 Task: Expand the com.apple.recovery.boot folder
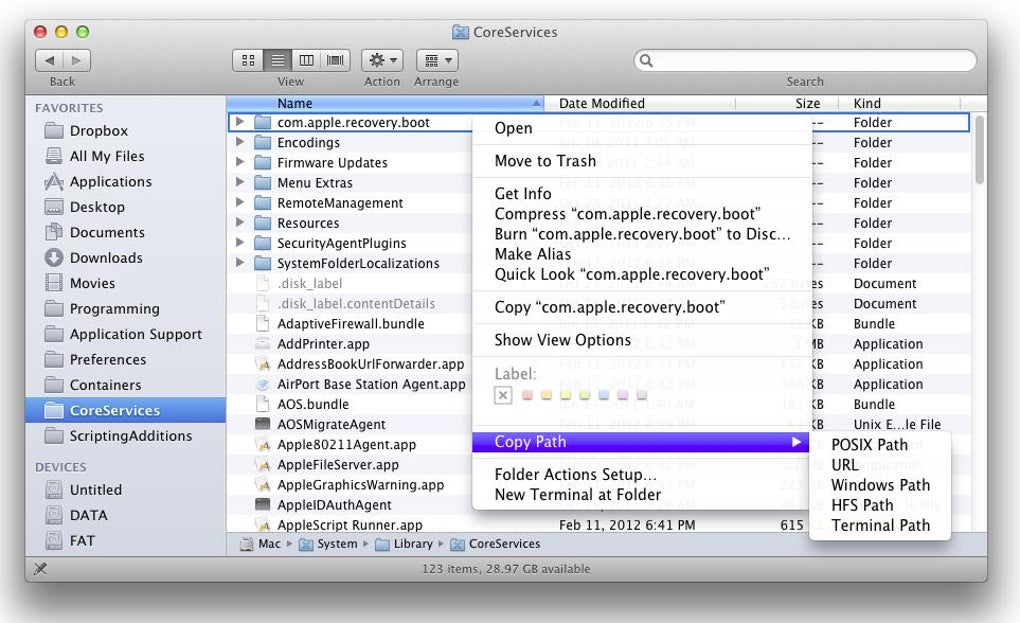(239, 122)
